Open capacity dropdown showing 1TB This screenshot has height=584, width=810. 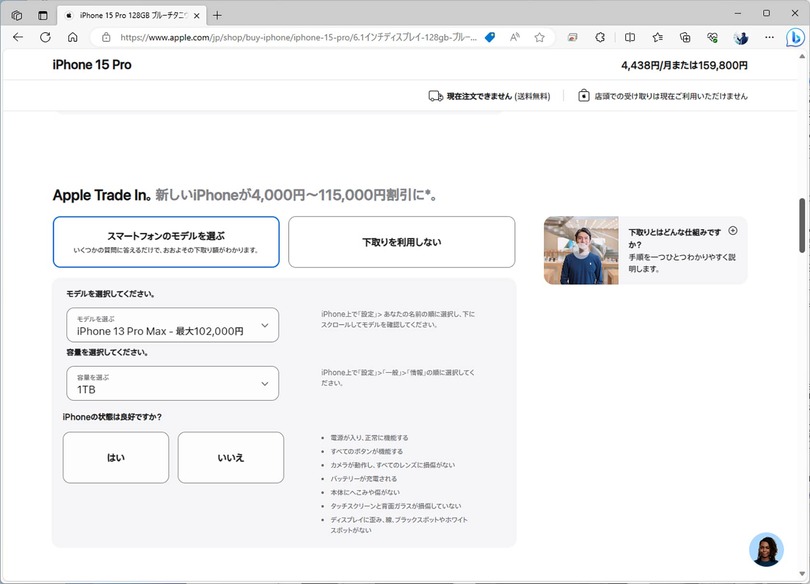click(x=173, y=383)
